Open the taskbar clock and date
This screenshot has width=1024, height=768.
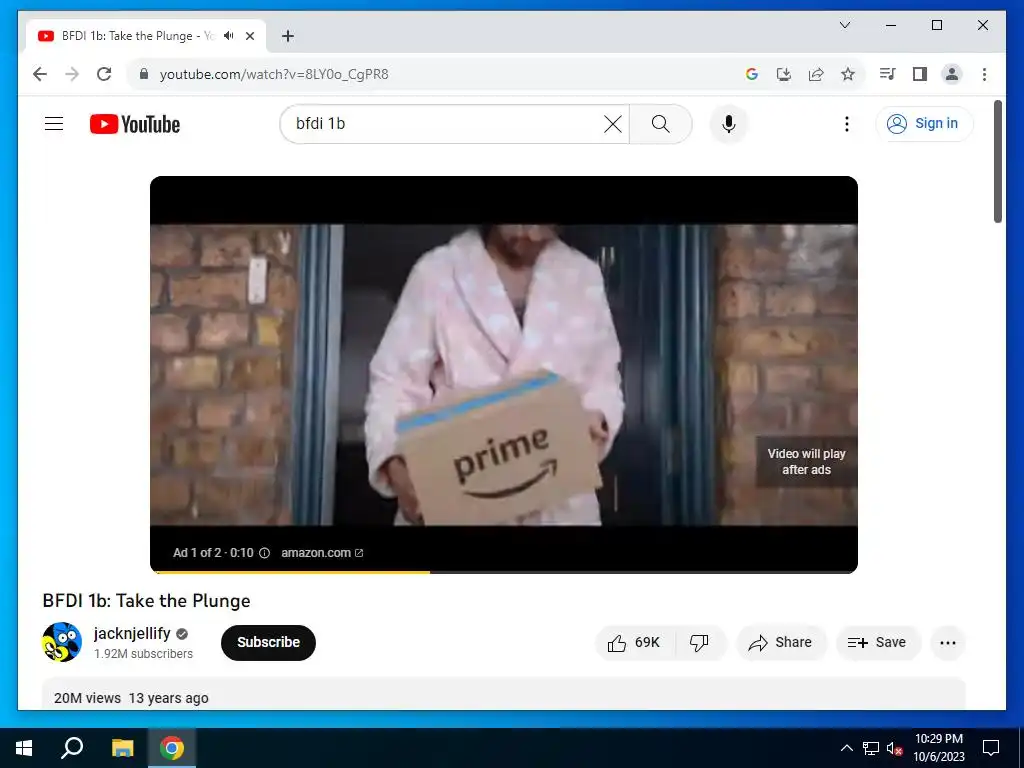(x=938, y=748)
